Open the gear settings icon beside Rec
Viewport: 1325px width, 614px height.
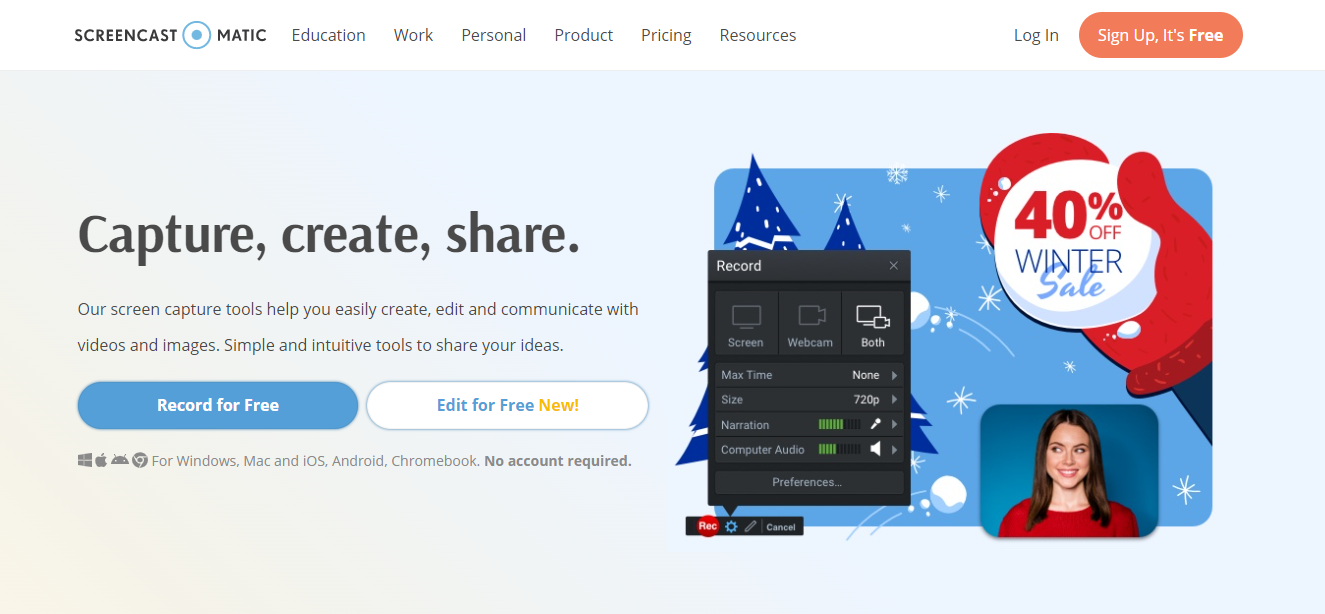point(731,527)
